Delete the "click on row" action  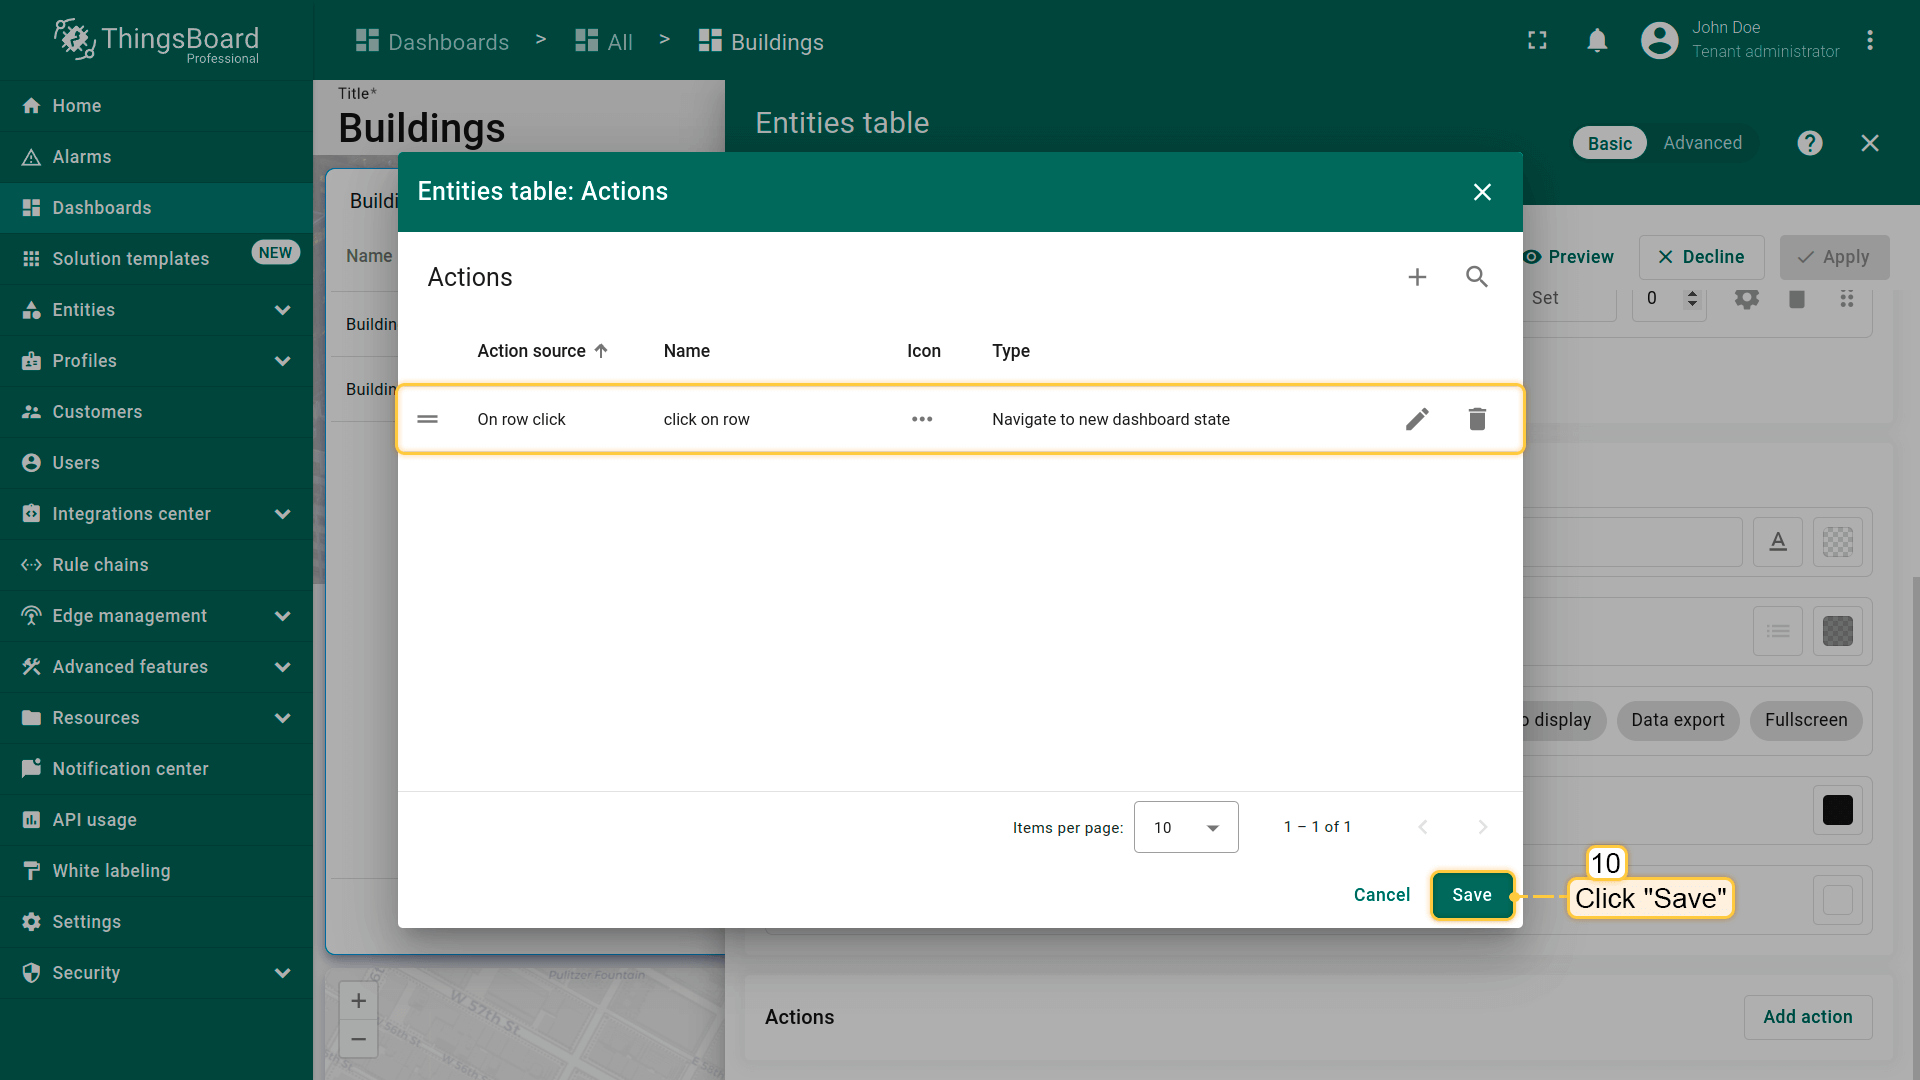1477,419
